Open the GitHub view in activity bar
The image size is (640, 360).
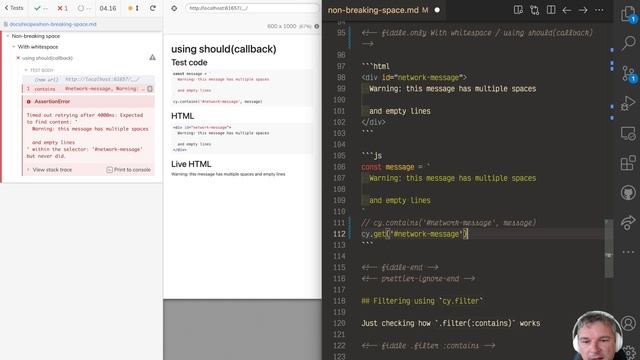pos(629,193)
